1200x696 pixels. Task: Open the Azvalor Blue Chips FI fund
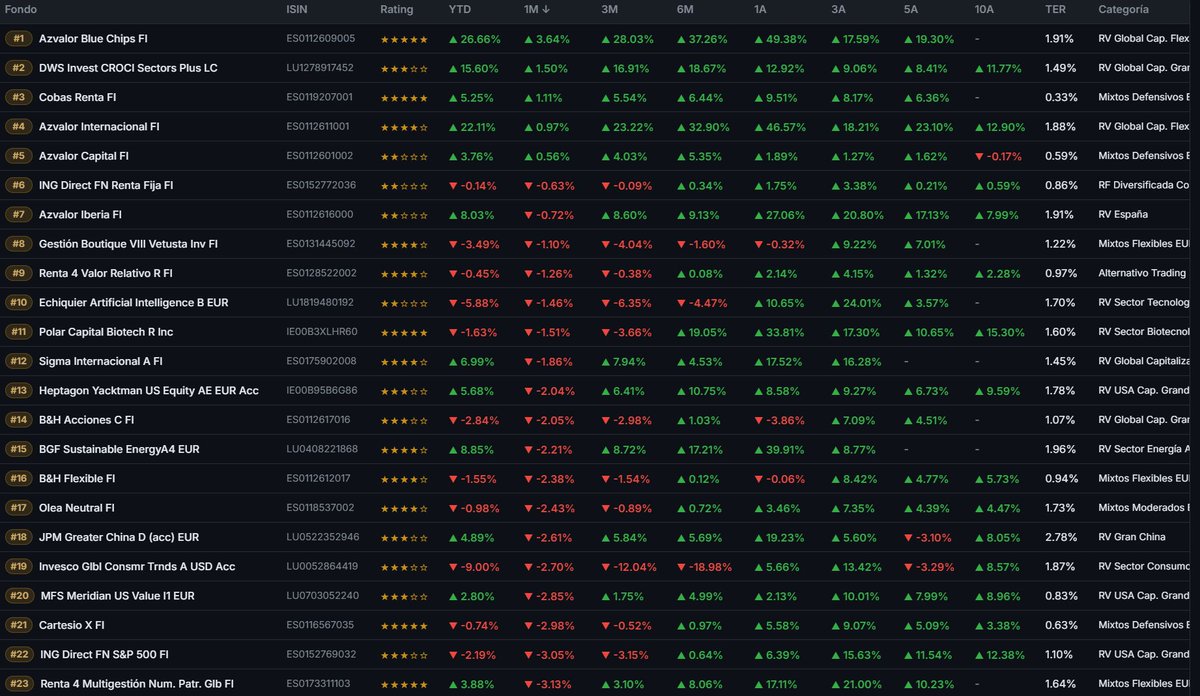pos(93,39)
